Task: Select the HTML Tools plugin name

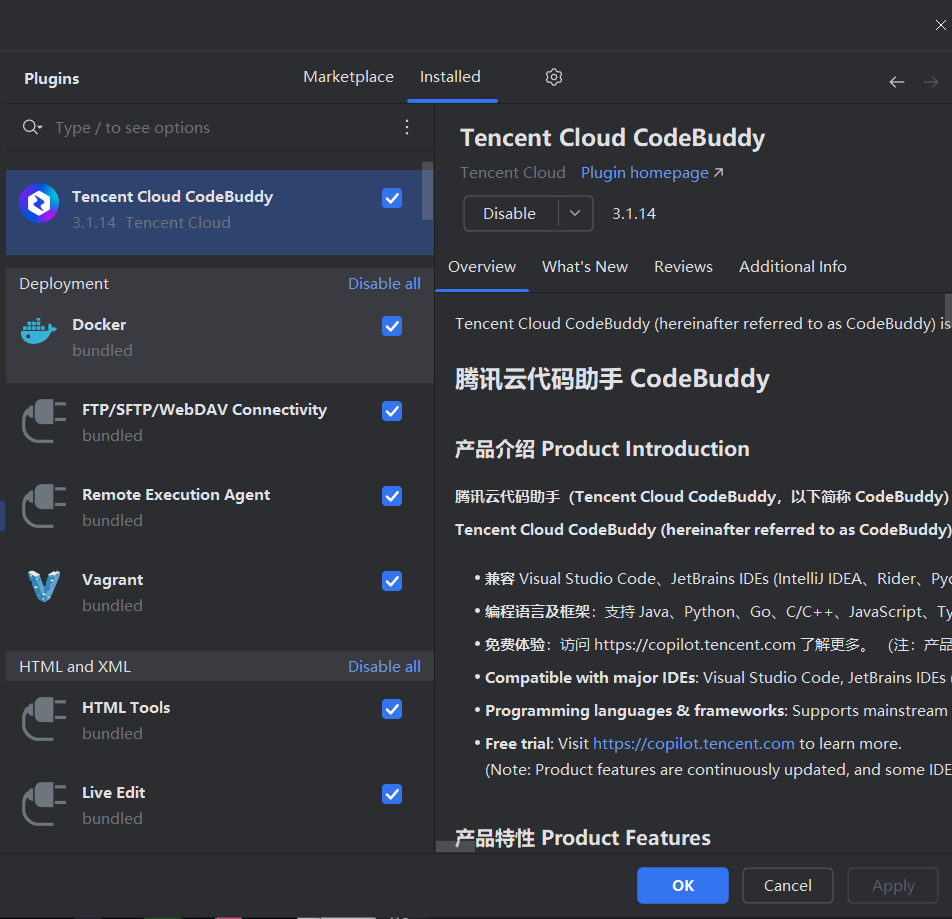Action: [126, 708]
